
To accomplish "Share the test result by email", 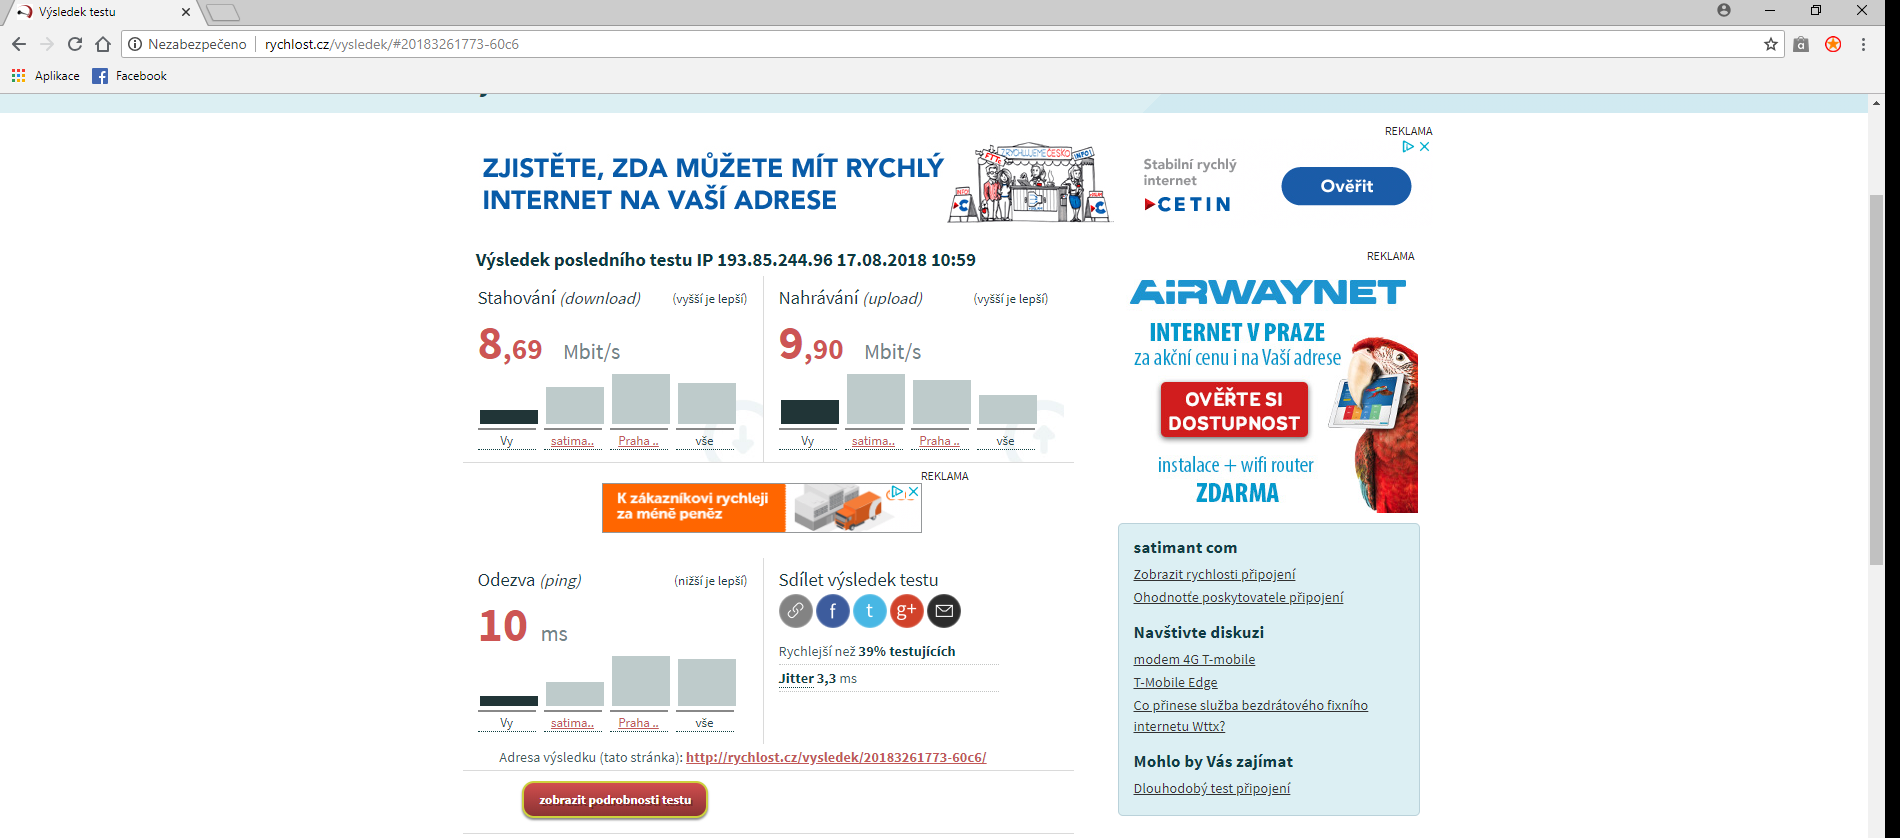I will coord(944,610).
